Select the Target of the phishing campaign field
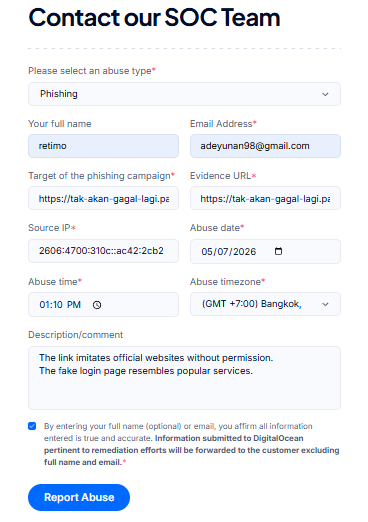This screenshot has width=368, height=522. pos(103,198)
